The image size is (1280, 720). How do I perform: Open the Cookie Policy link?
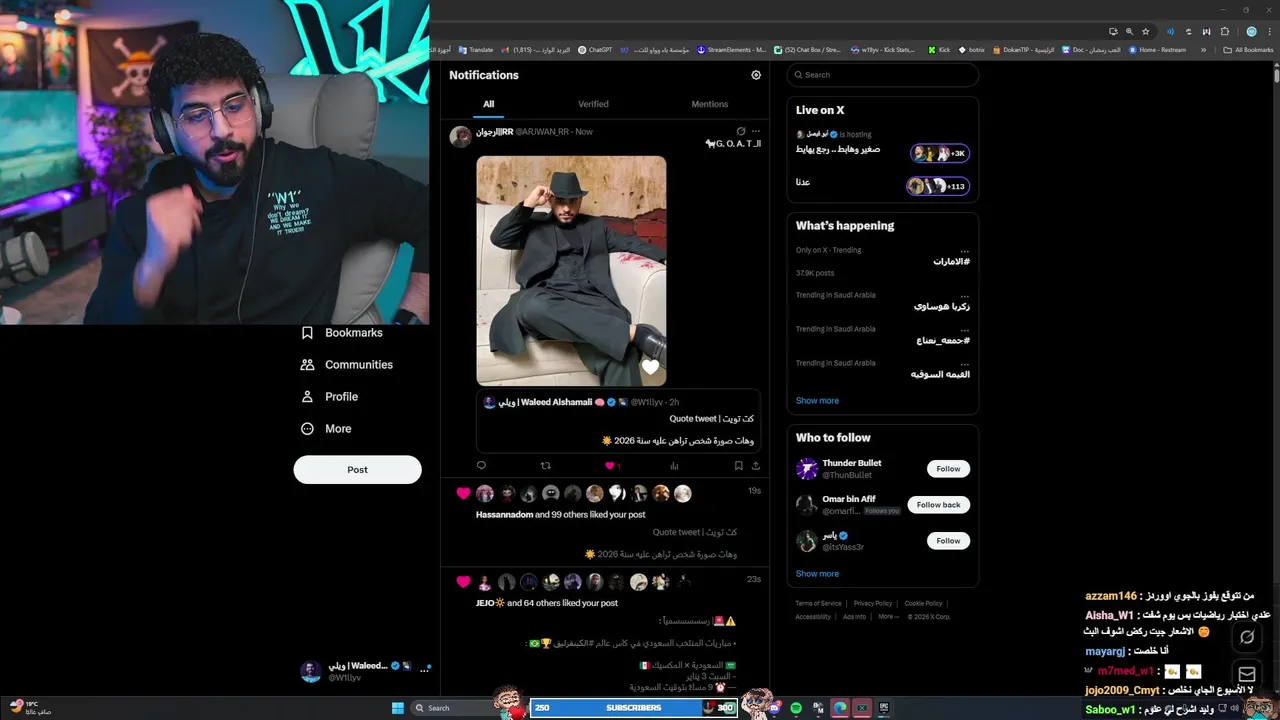(x=923, y=603)
